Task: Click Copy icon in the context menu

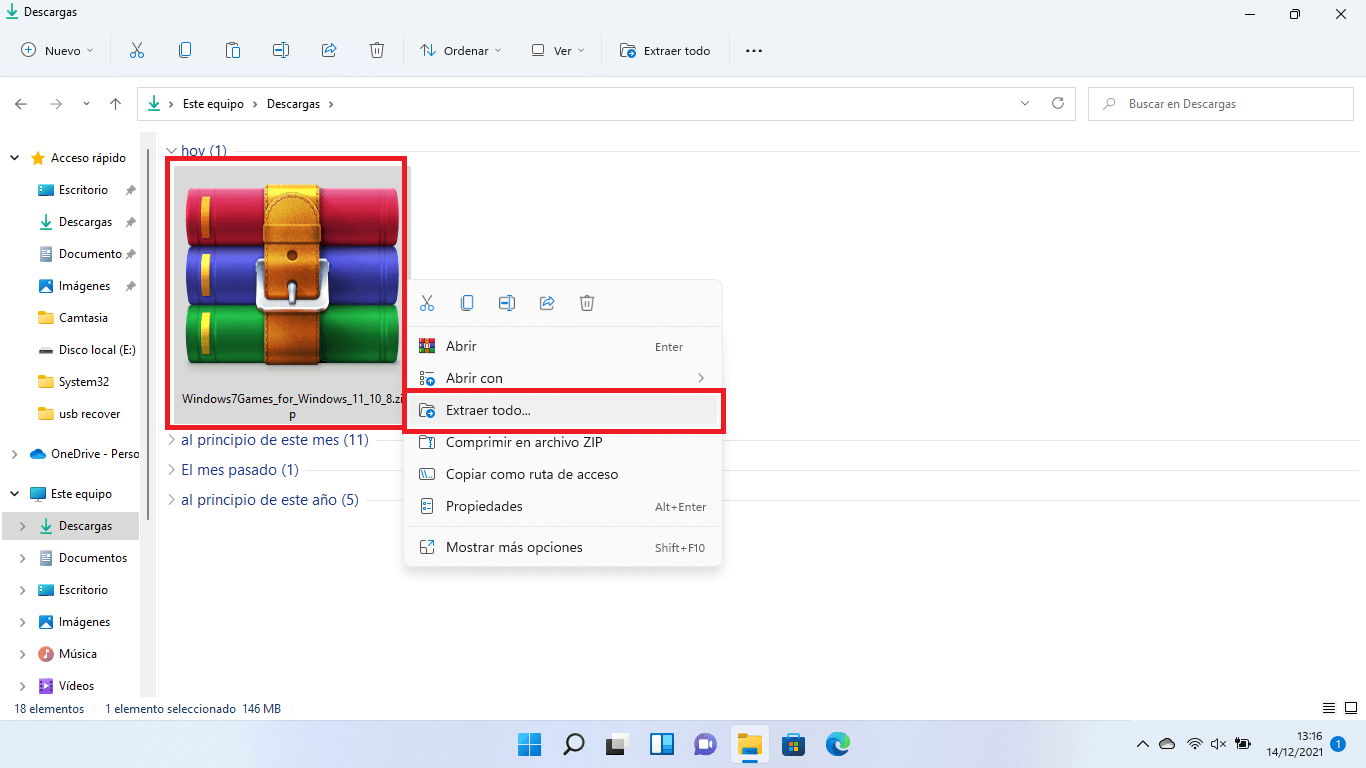Action: pos(467,303)
